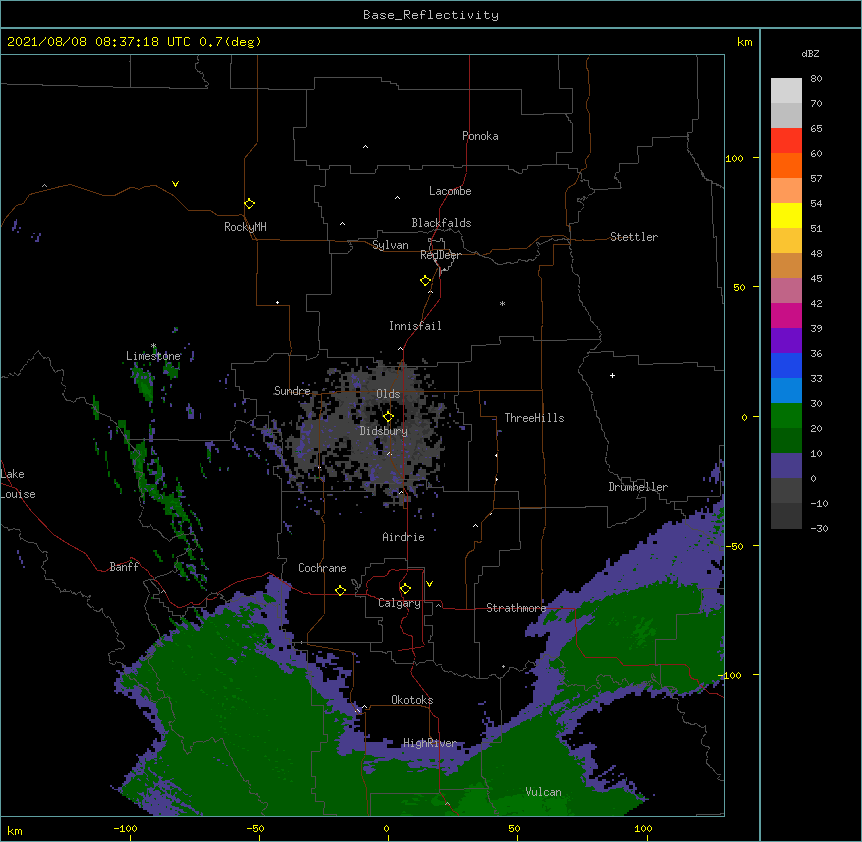Select the Lake Louise label

[x=16, y=484]
